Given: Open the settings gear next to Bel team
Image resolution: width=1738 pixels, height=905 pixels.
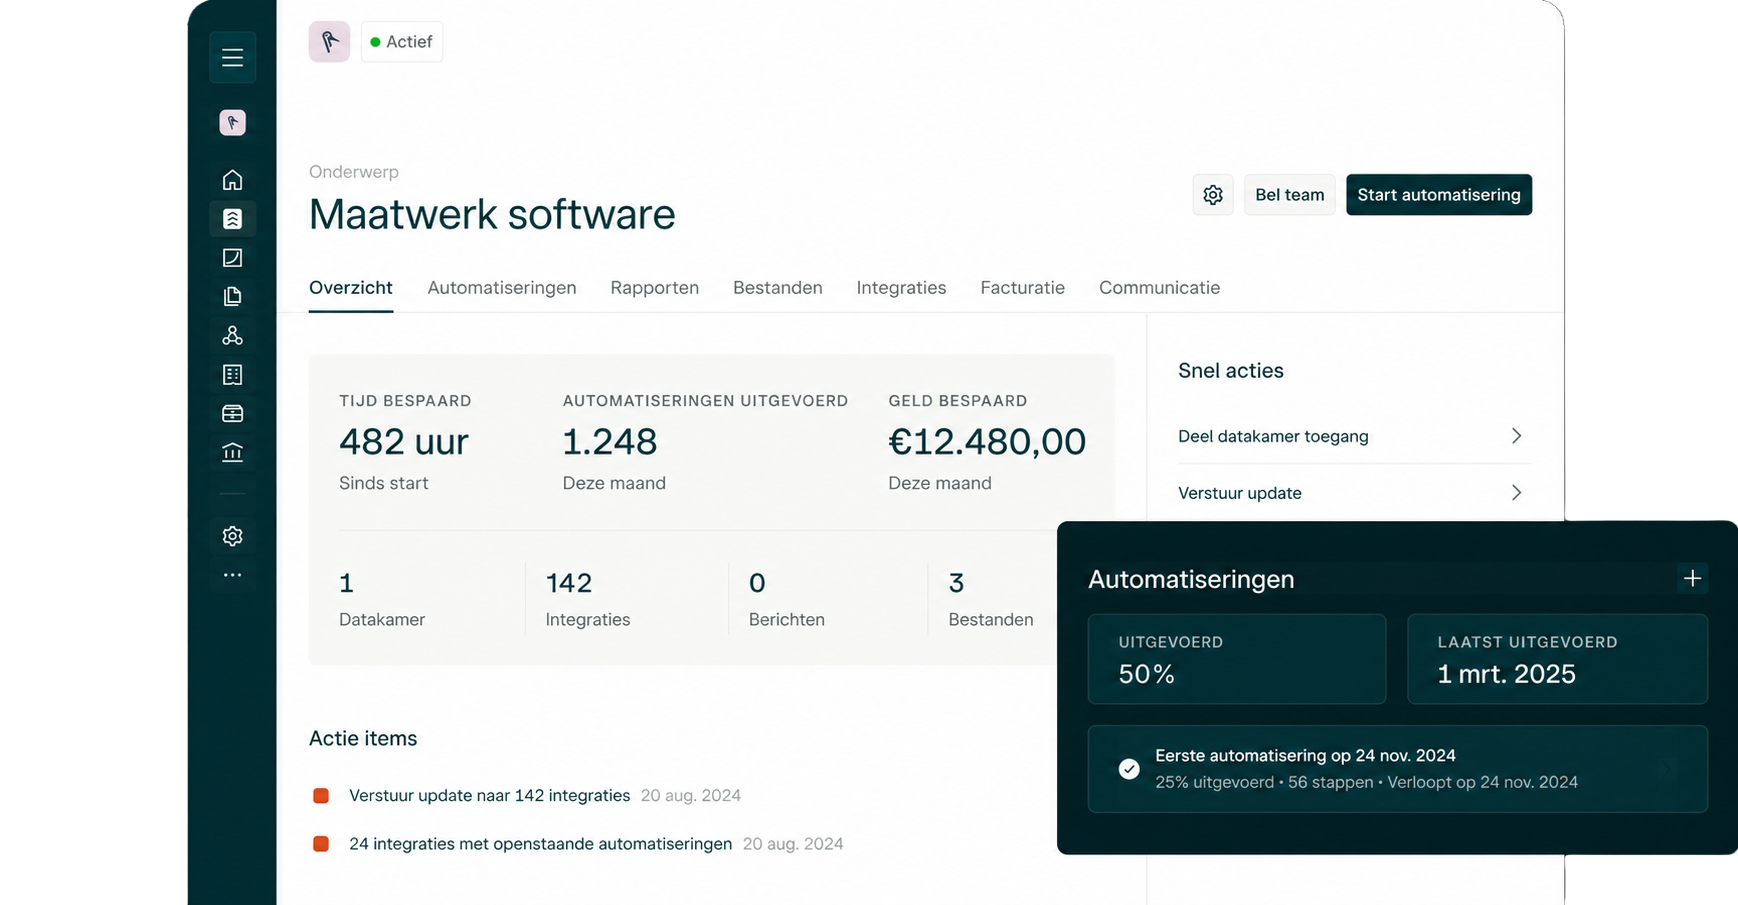Looking at the screenshot, I should coord(1212,194).
